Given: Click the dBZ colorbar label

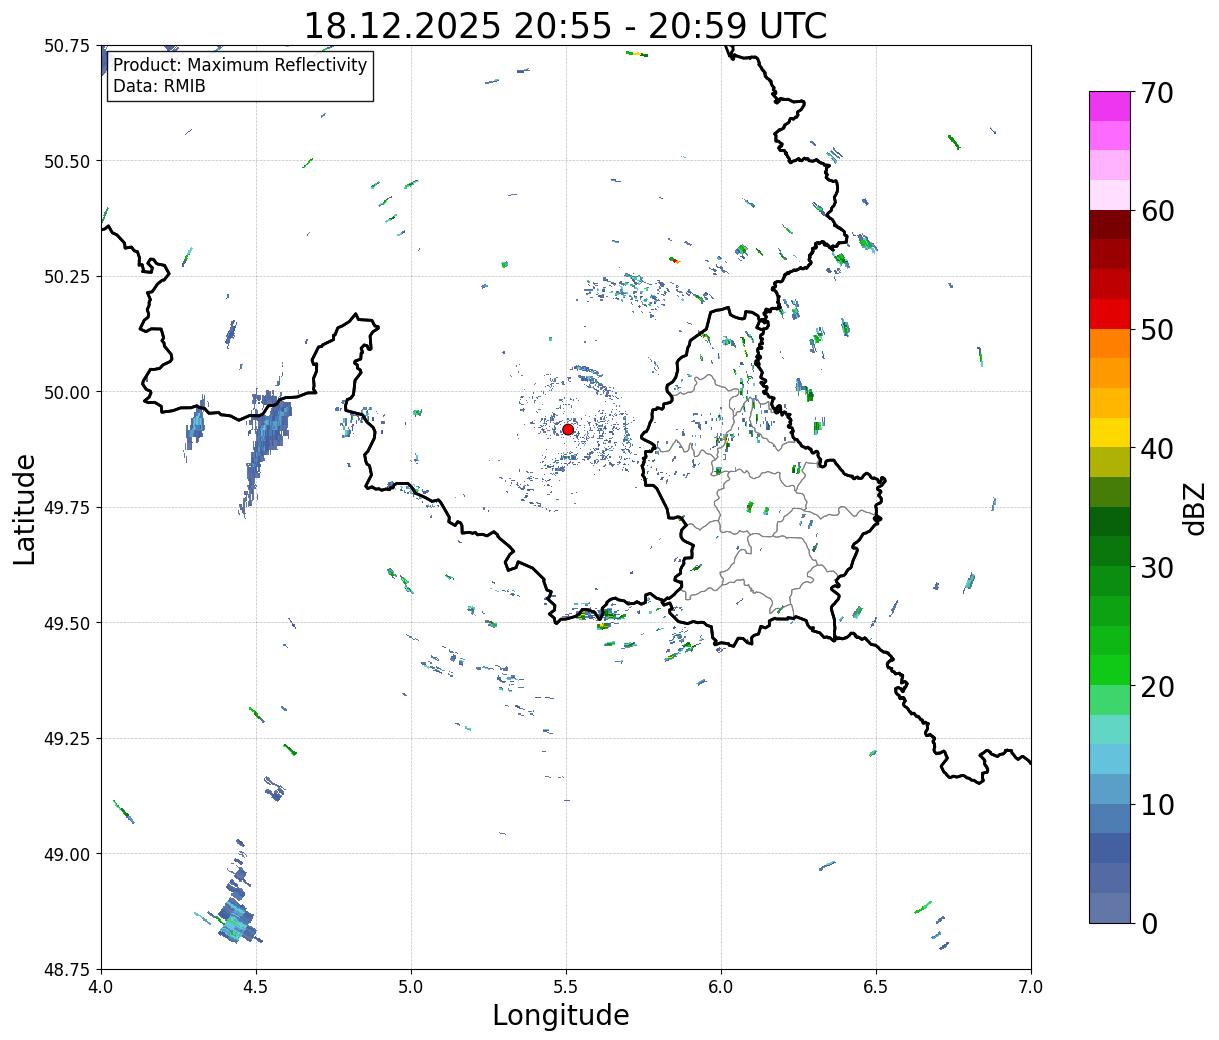Looking at the screenshot, I should pos(1194,508).
